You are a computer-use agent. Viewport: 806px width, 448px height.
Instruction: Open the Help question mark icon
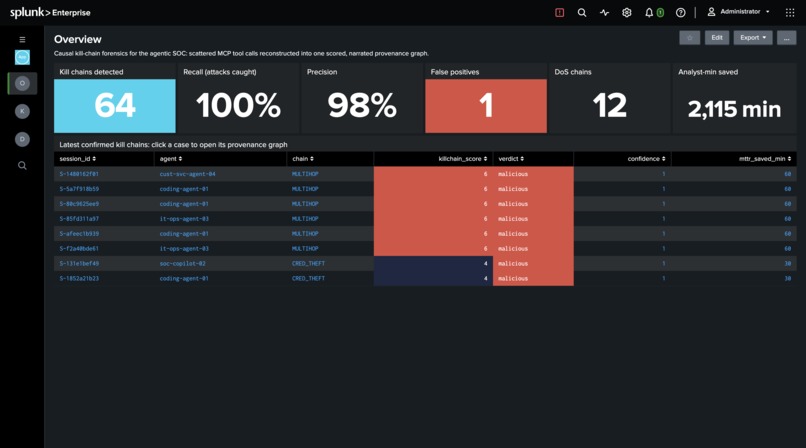(681, 12)
